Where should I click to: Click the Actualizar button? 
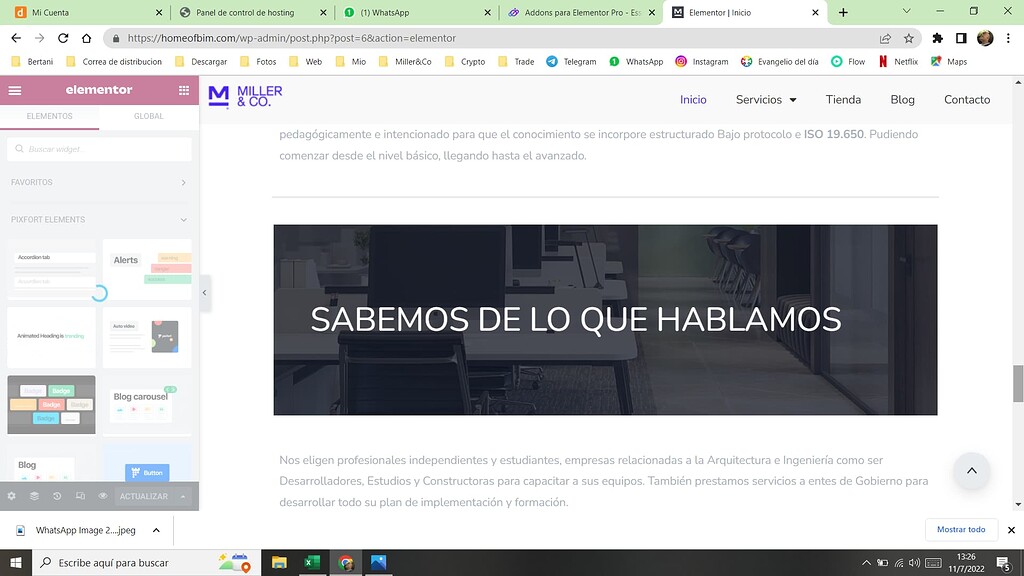[x=143, y=496]
